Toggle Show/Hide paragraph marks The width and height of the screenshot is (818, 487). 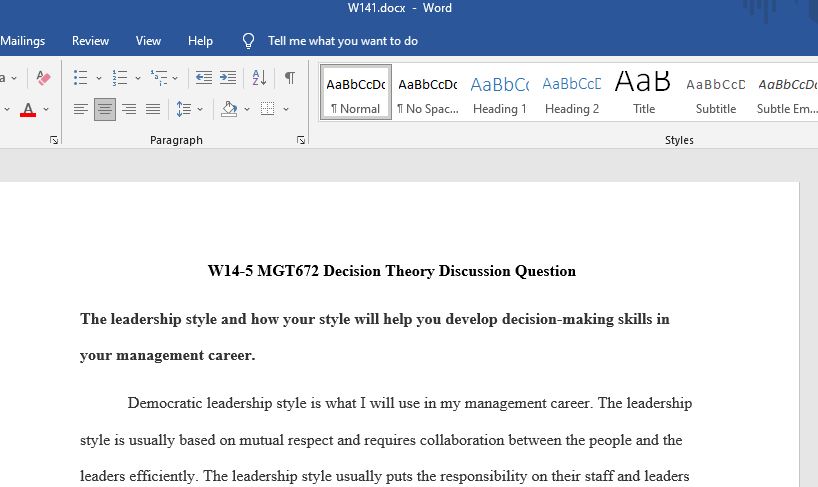[290, 78]
